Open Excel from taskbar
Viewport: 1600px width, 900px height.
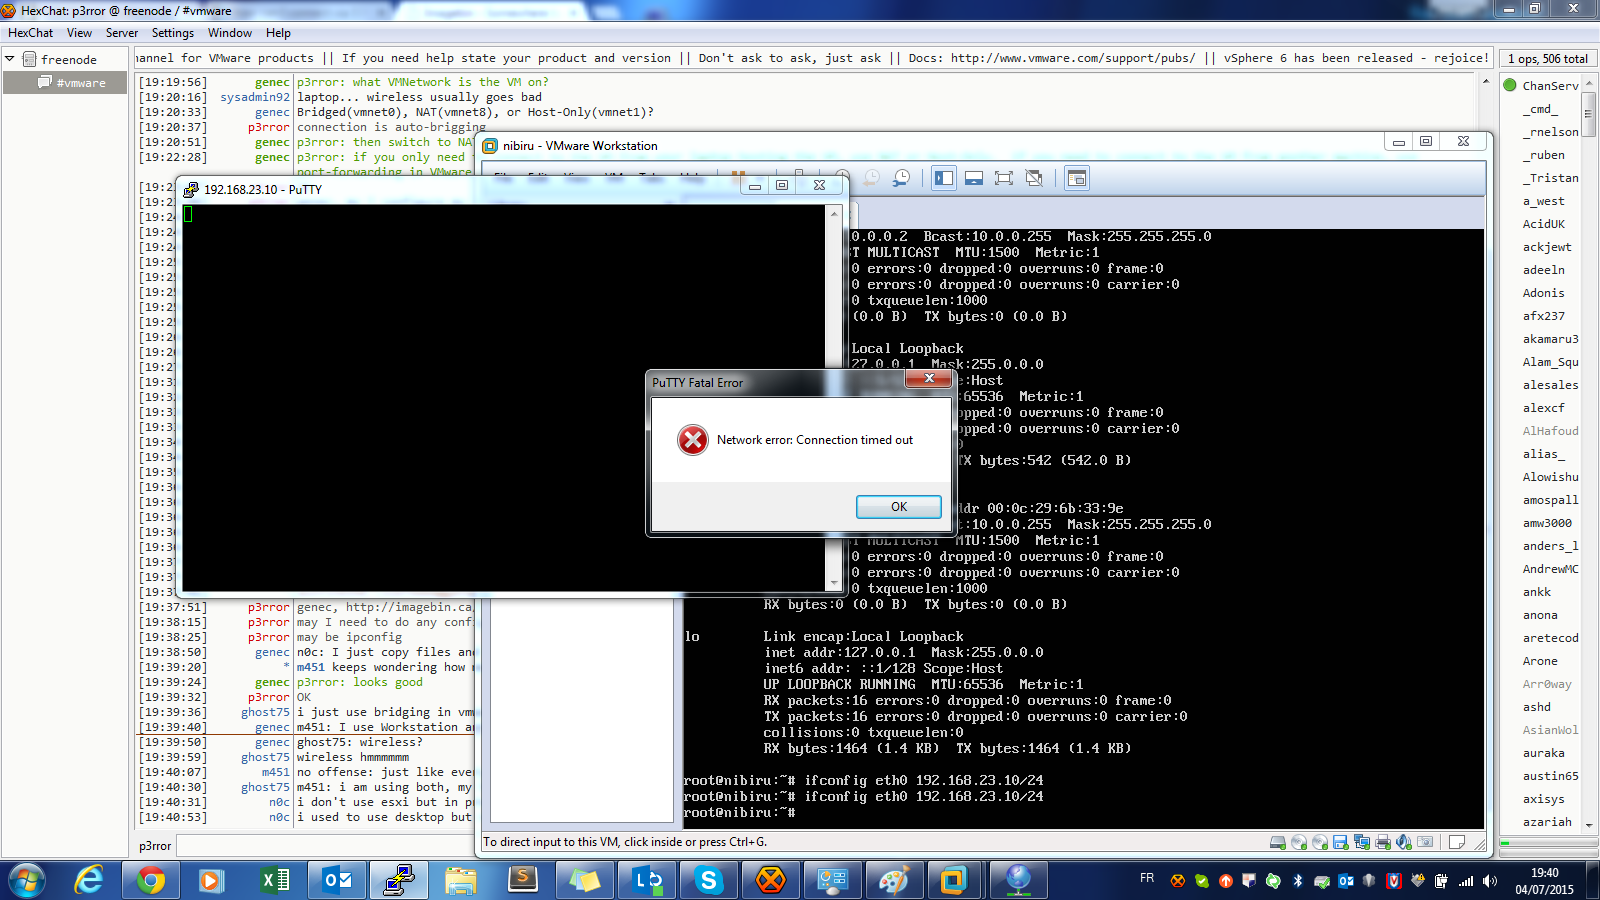275,881
